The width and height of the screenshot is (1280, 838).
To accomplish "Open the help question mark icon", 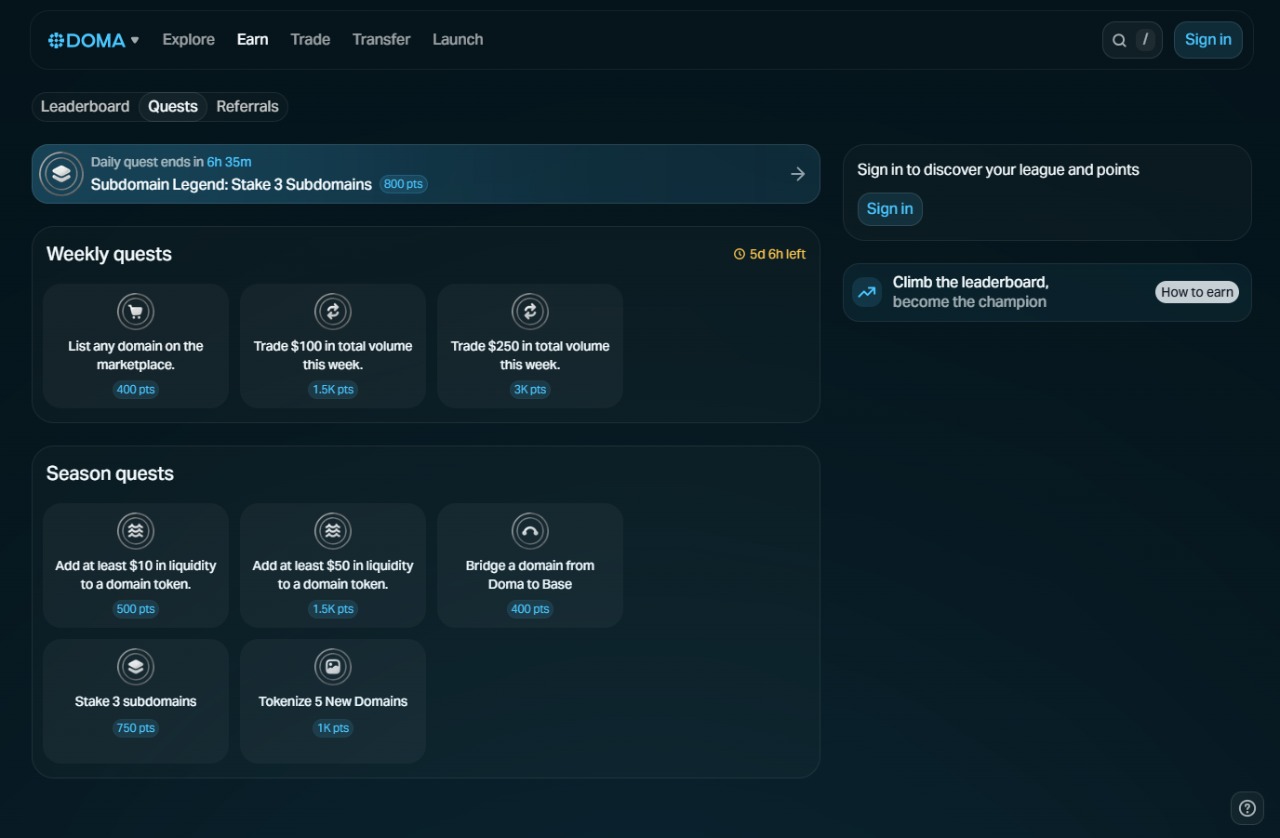I will 1247,808.
